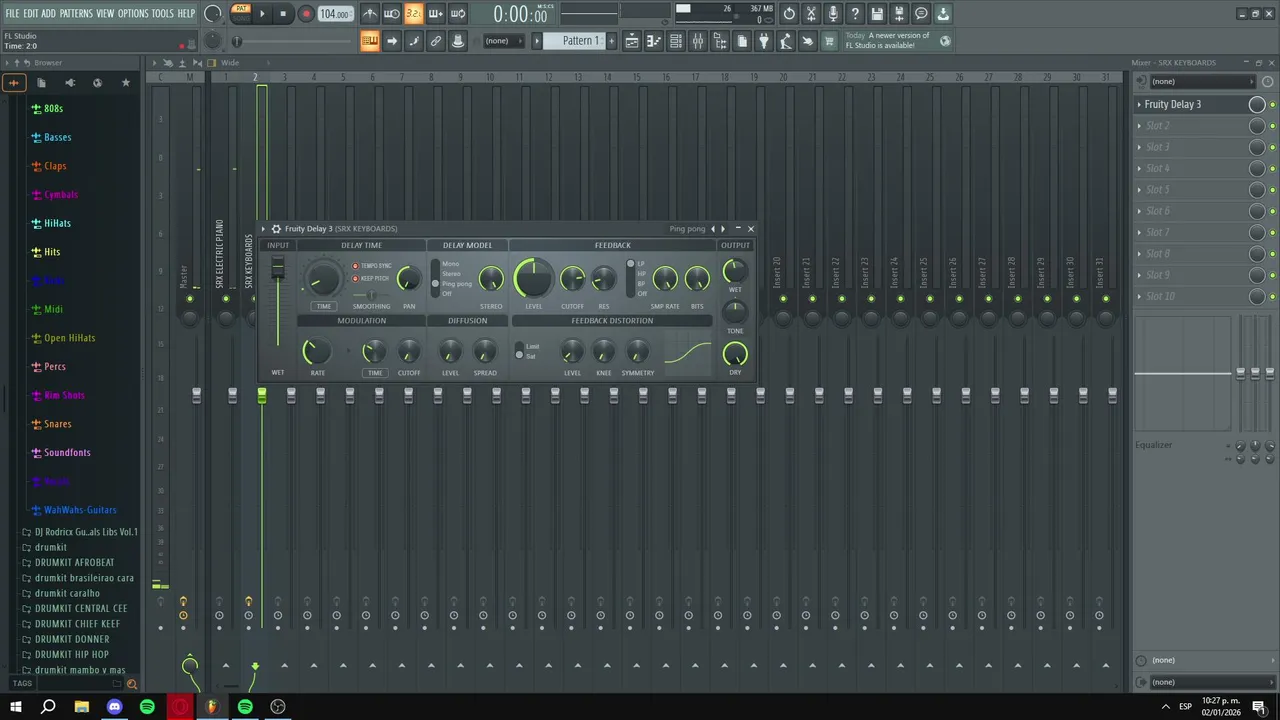Open the PATTERNS menu
Screen dimensions: 1280x720
pyautogui.click(x=76, y=14)
